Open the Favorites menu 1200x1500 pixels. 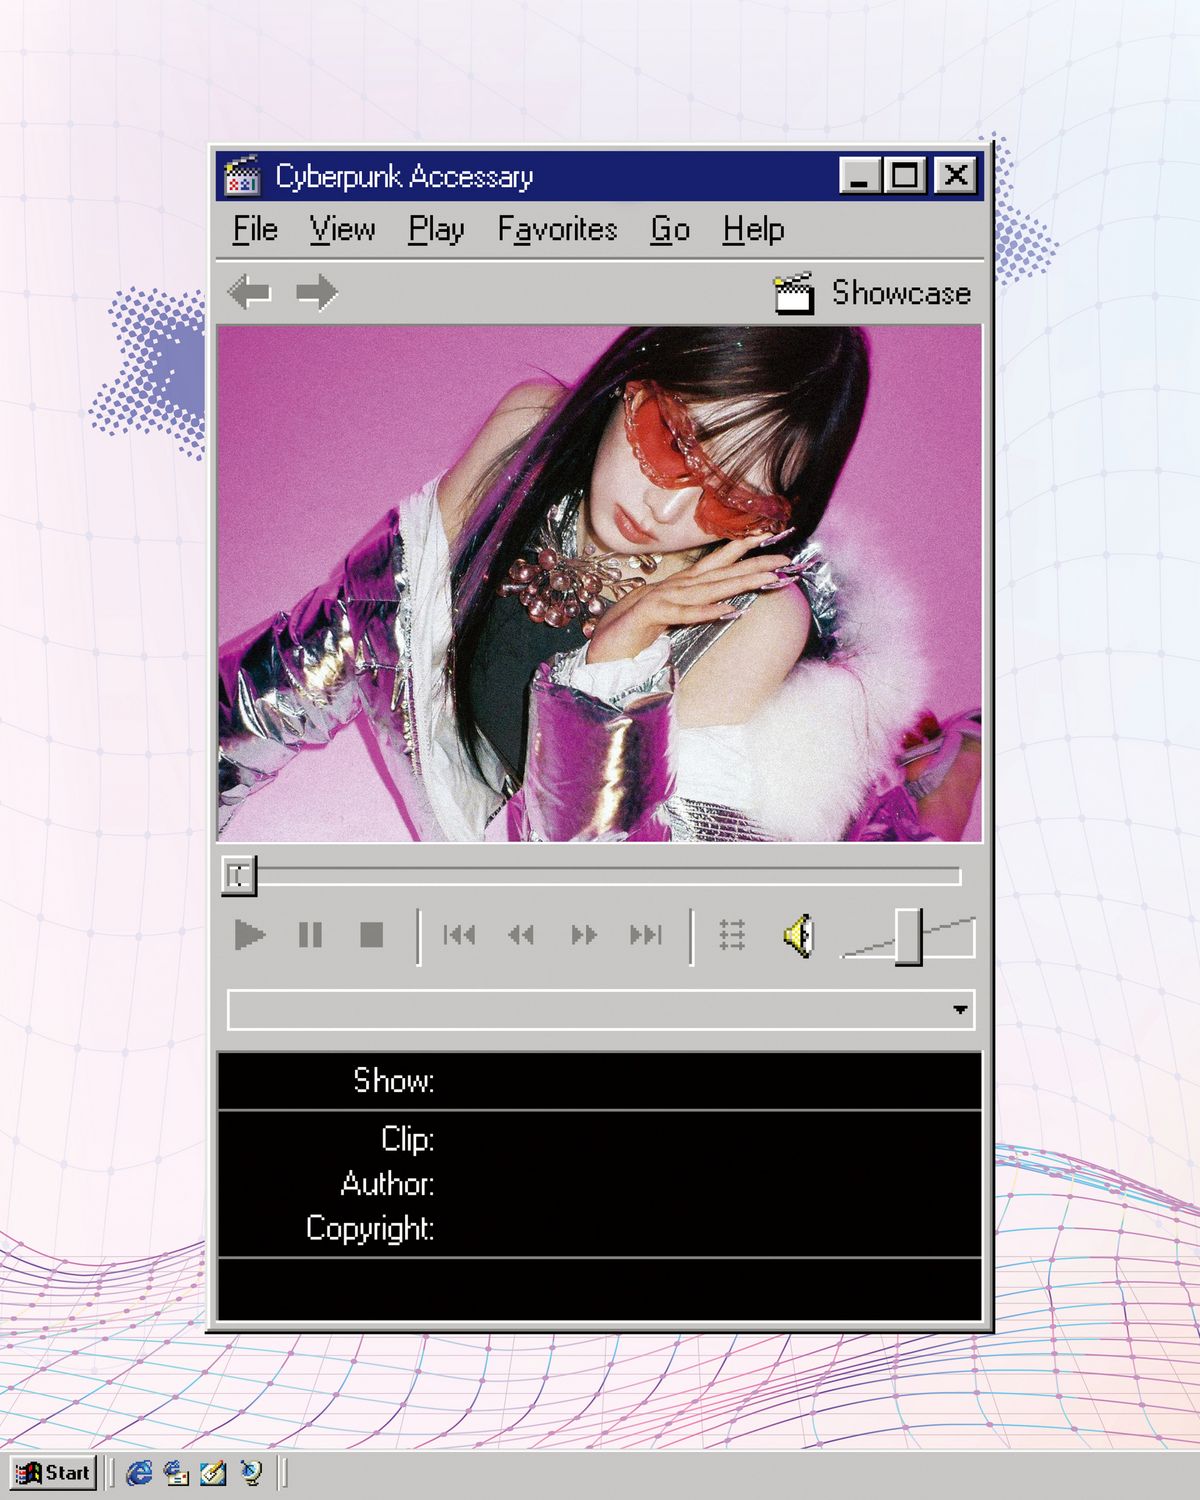point(557,230)
